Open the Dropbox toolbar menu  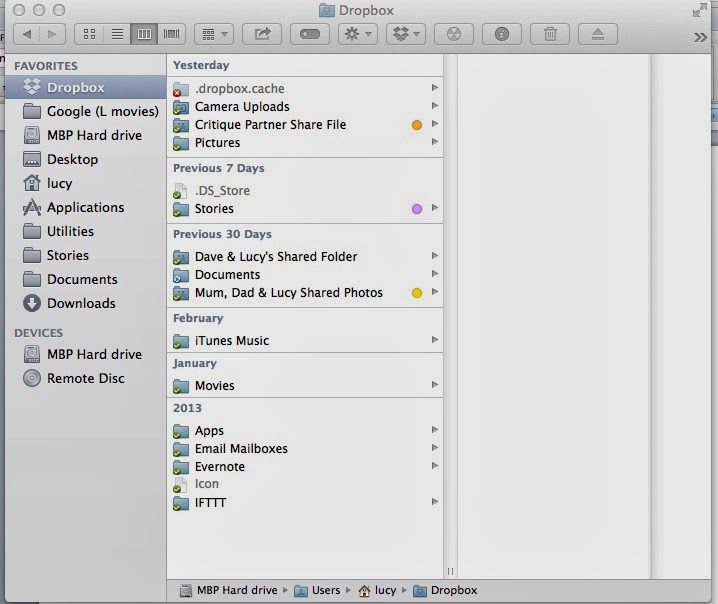coord(406,34)
